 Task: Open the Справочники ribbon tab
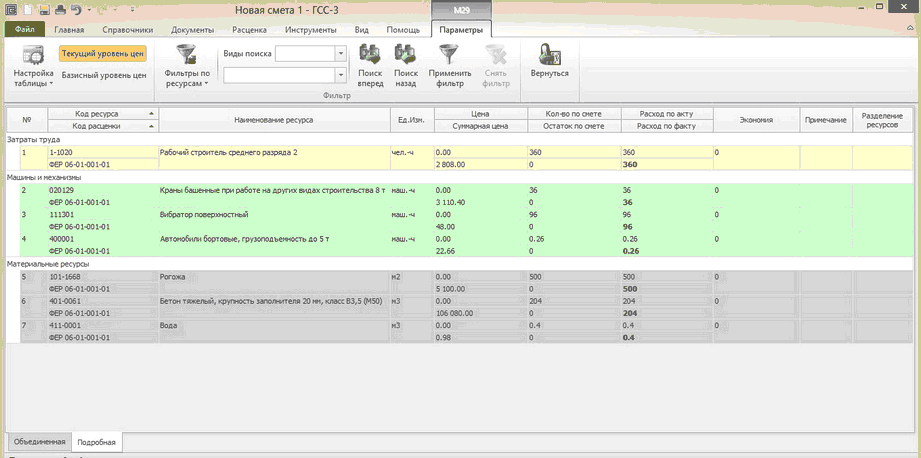pos(127,30)
